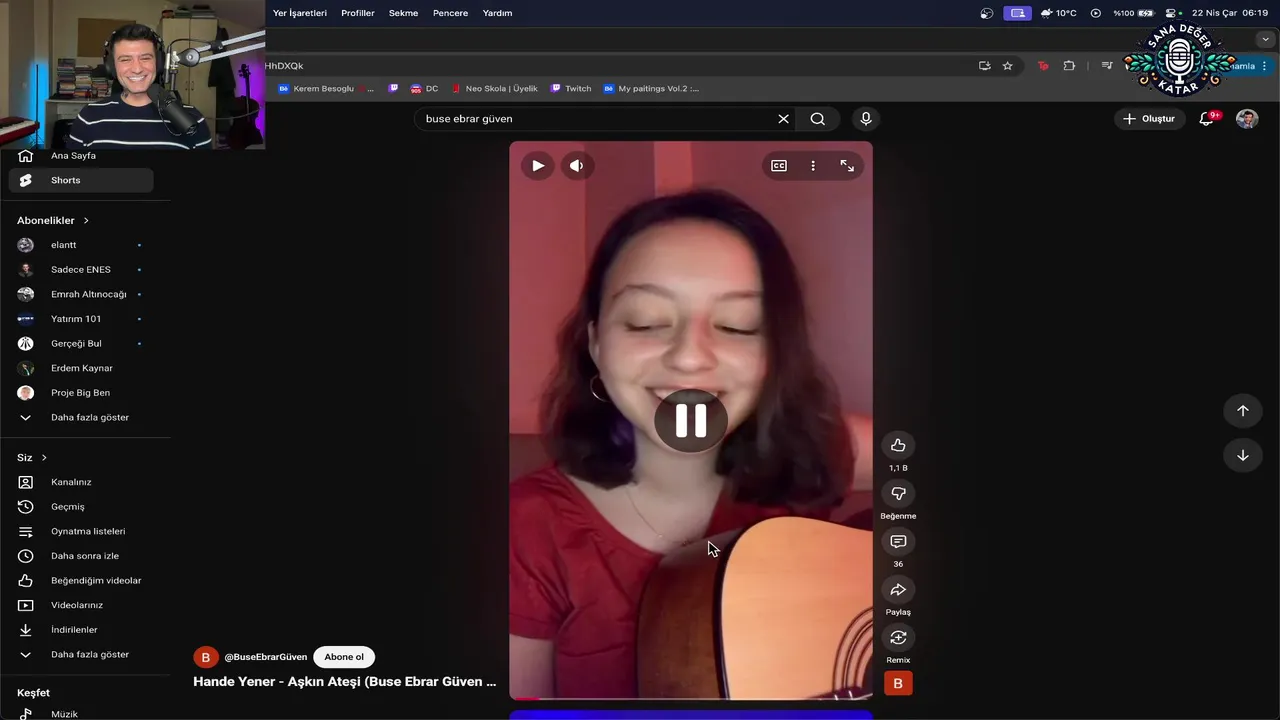Viewport: 1280px width, 720px height.
Task: Open the browser extensions puzzle icon
Action: coord(1069,66)
